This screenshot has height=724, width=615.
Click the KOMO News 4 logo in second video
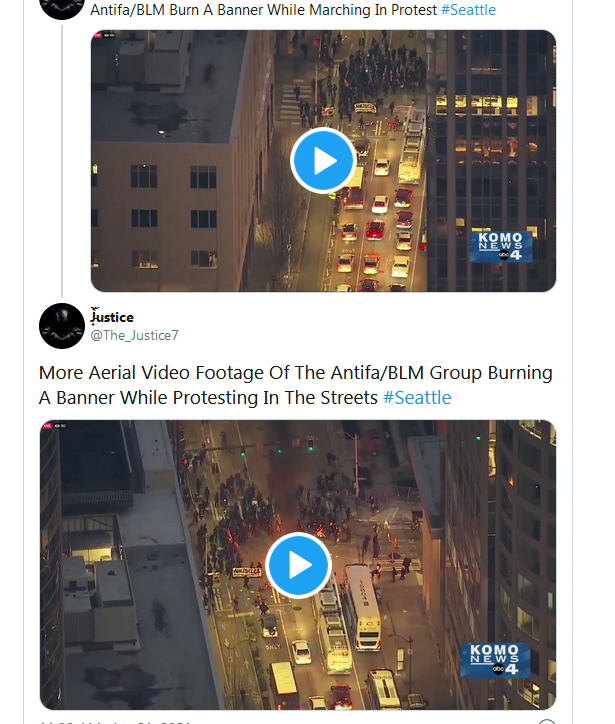coord(495,660)
